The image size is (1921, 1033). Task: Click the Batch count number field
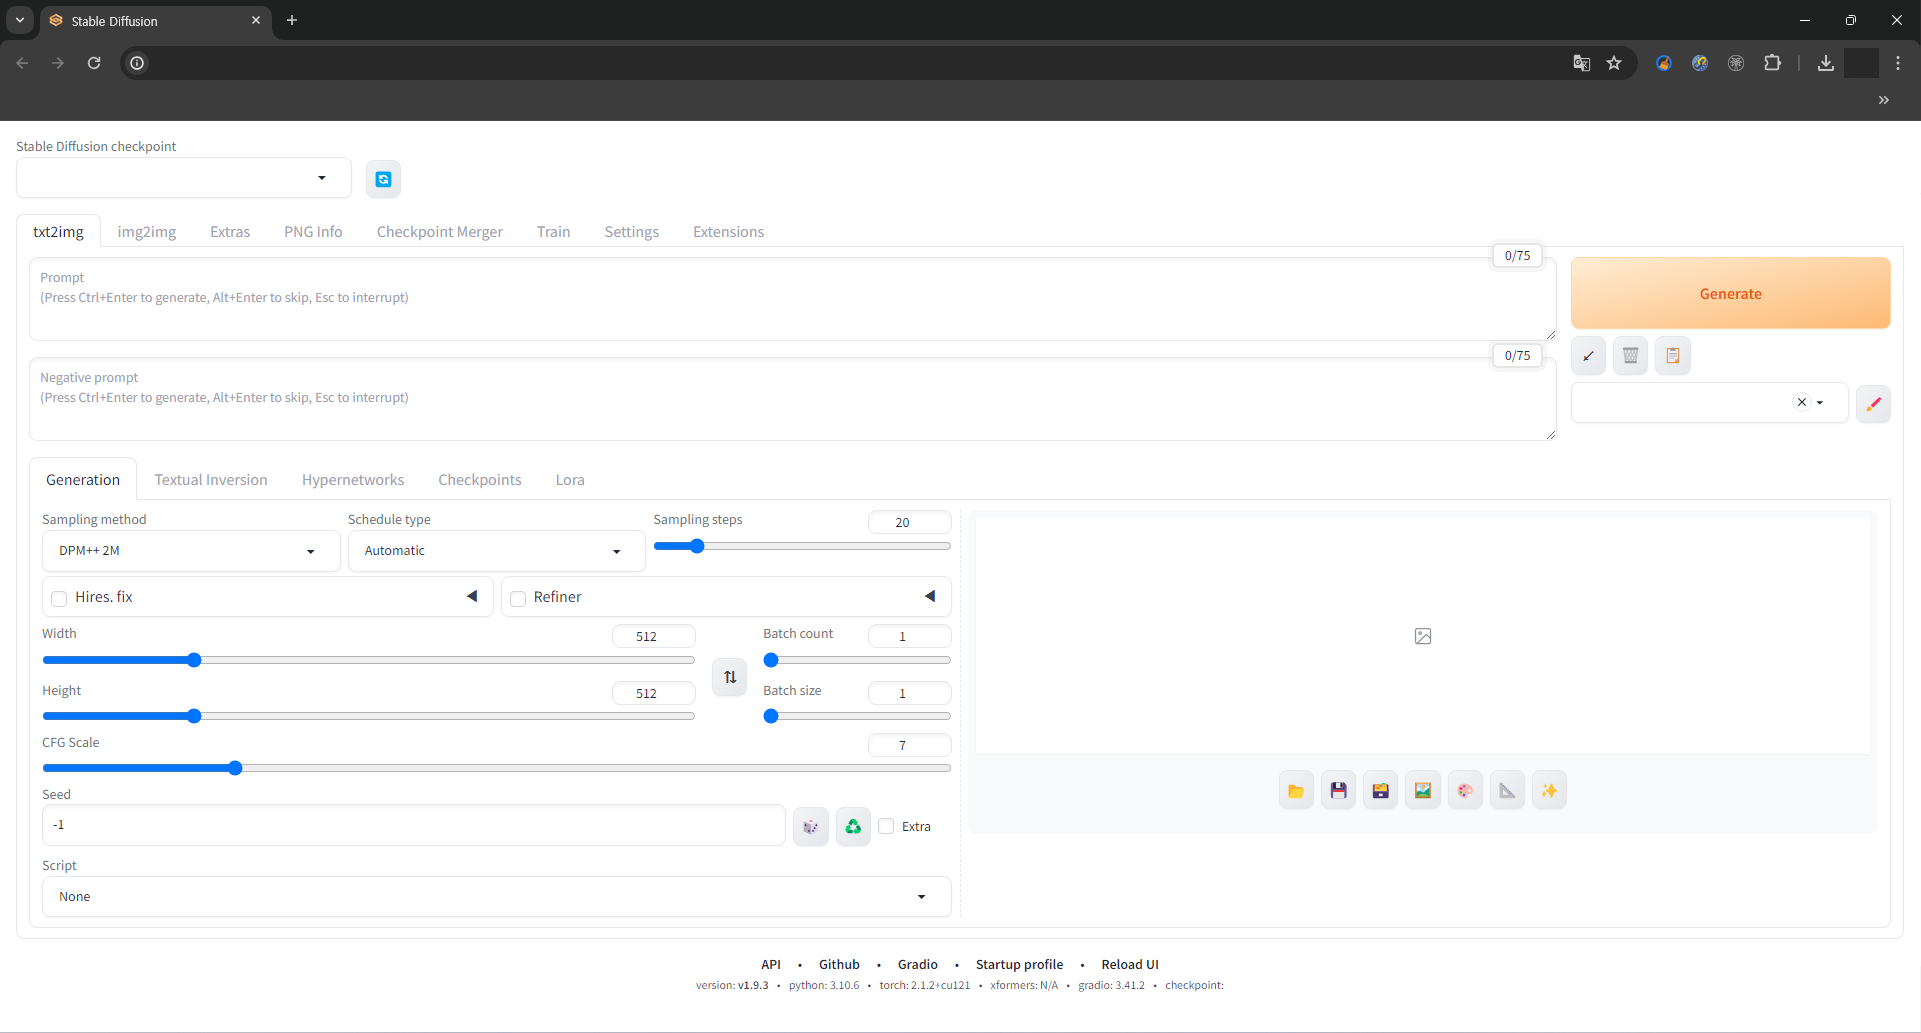[x=910, y=636]
